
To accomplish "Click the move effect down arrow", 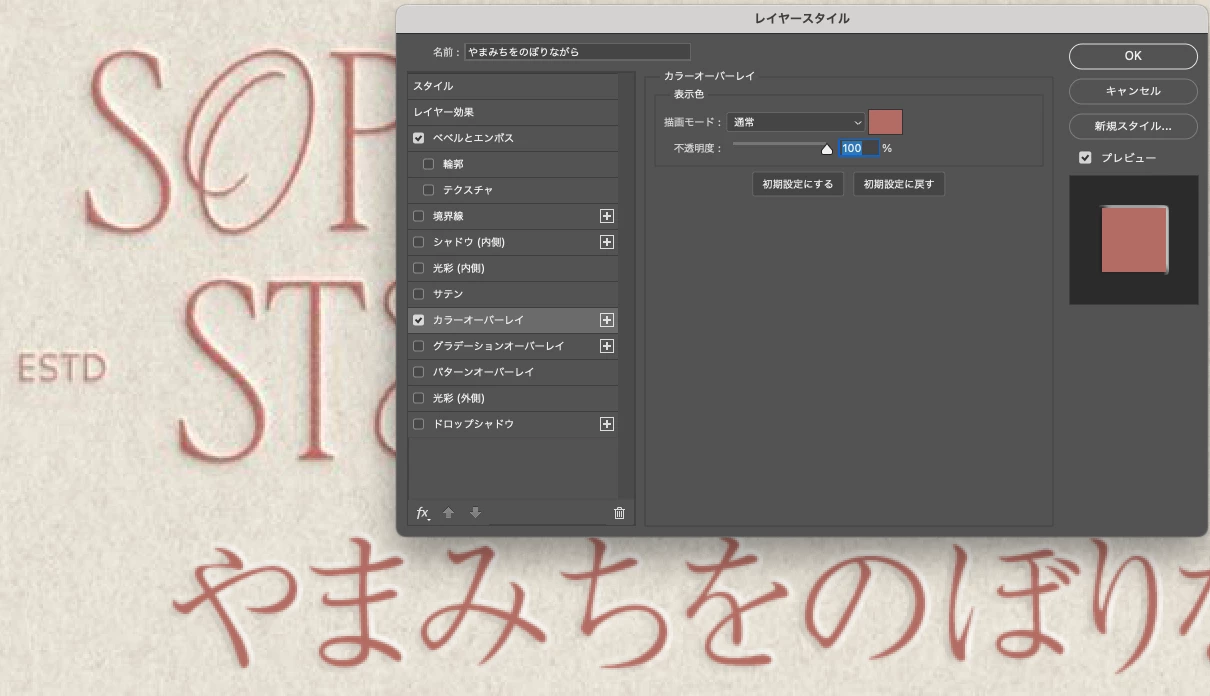I will 476,513.
